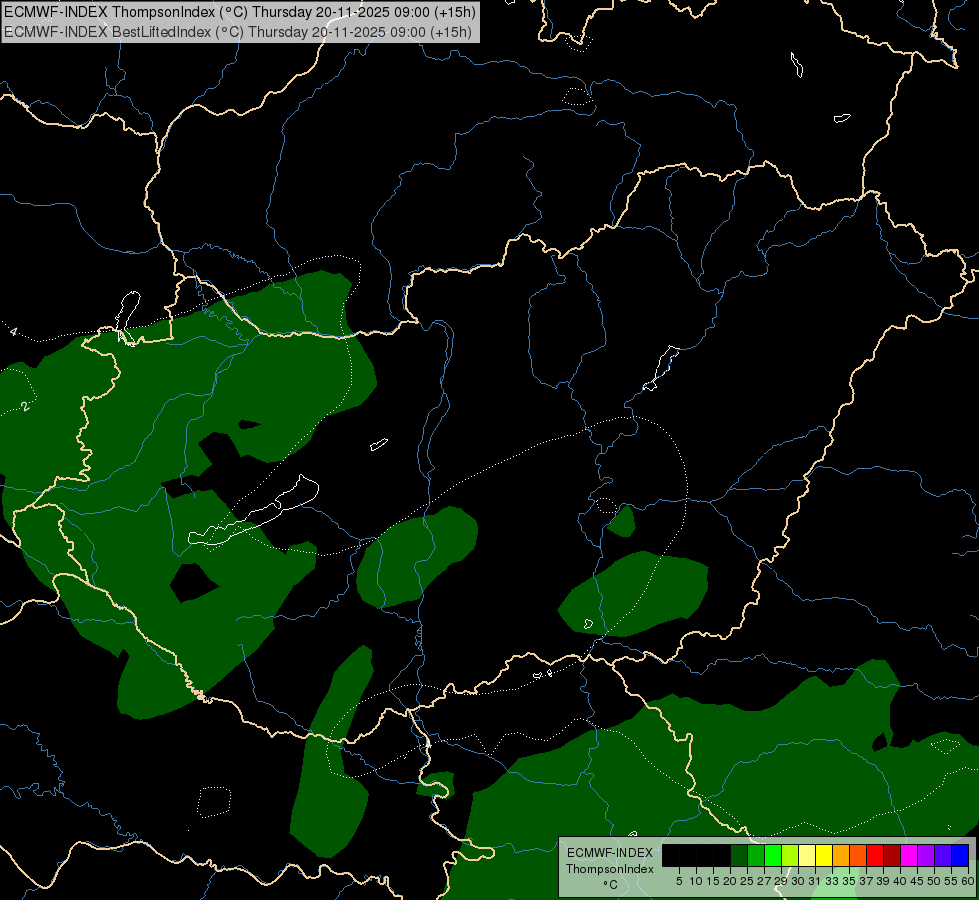Pick the violet legend swatch between 50 and 55
Image resolution: width=979 pixels, height=900 pixels.
(x=943, y=855)
